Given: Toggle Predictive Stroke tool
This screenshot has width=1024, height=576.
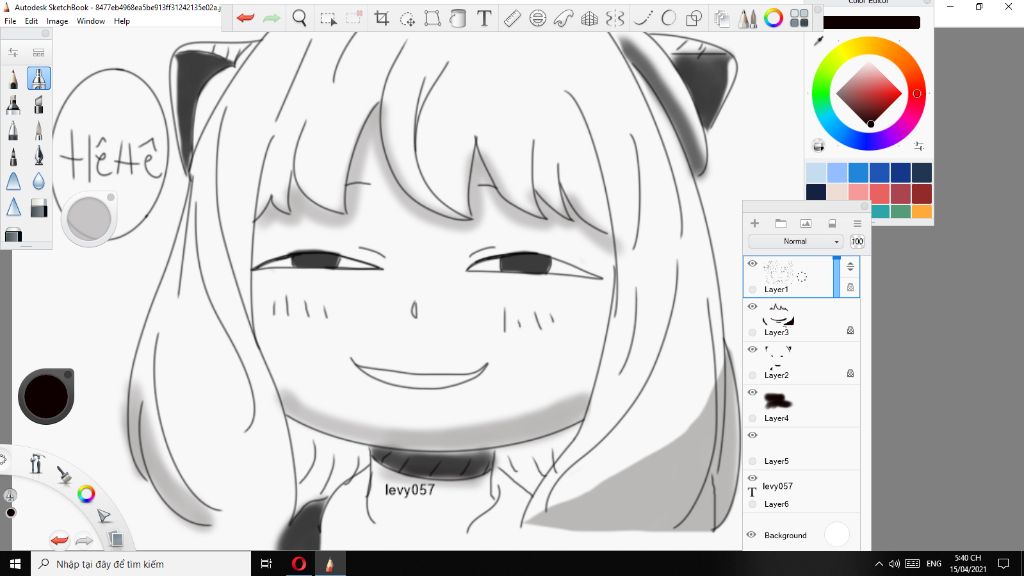Looking at the screenshot, I should (668, 18).
